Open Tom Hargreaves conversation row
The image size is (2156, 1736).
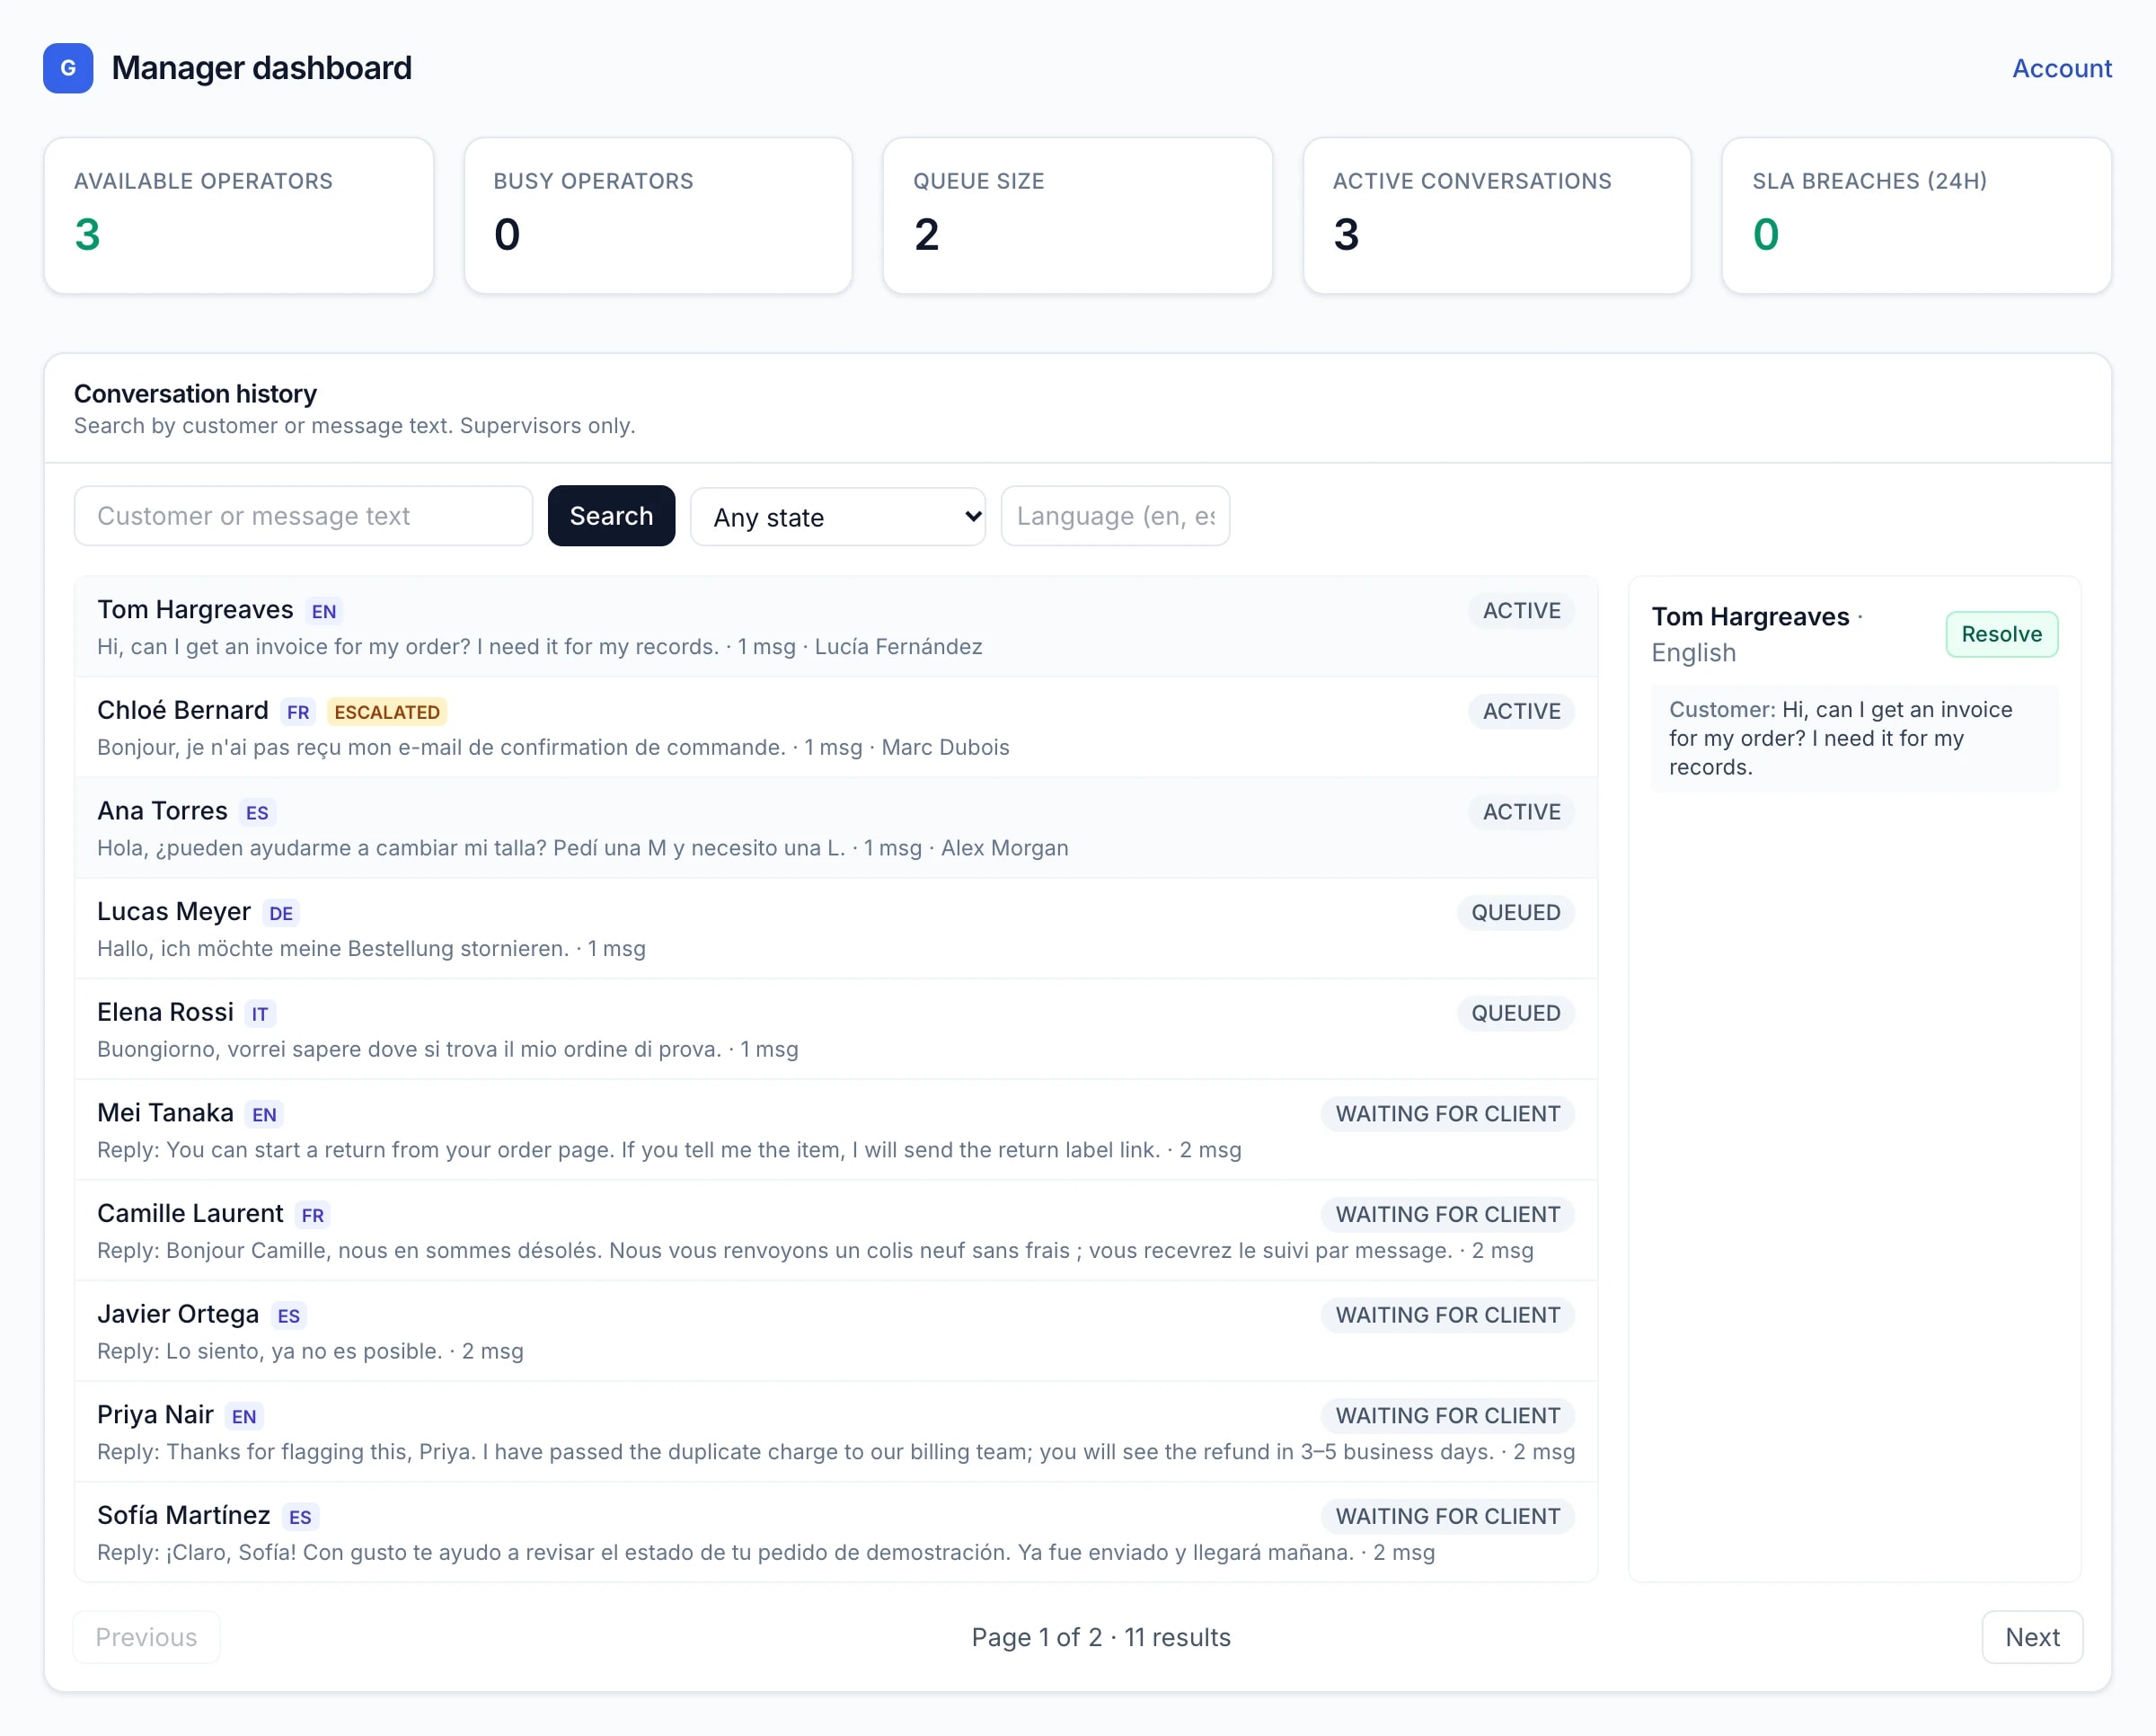click(836, 627)
